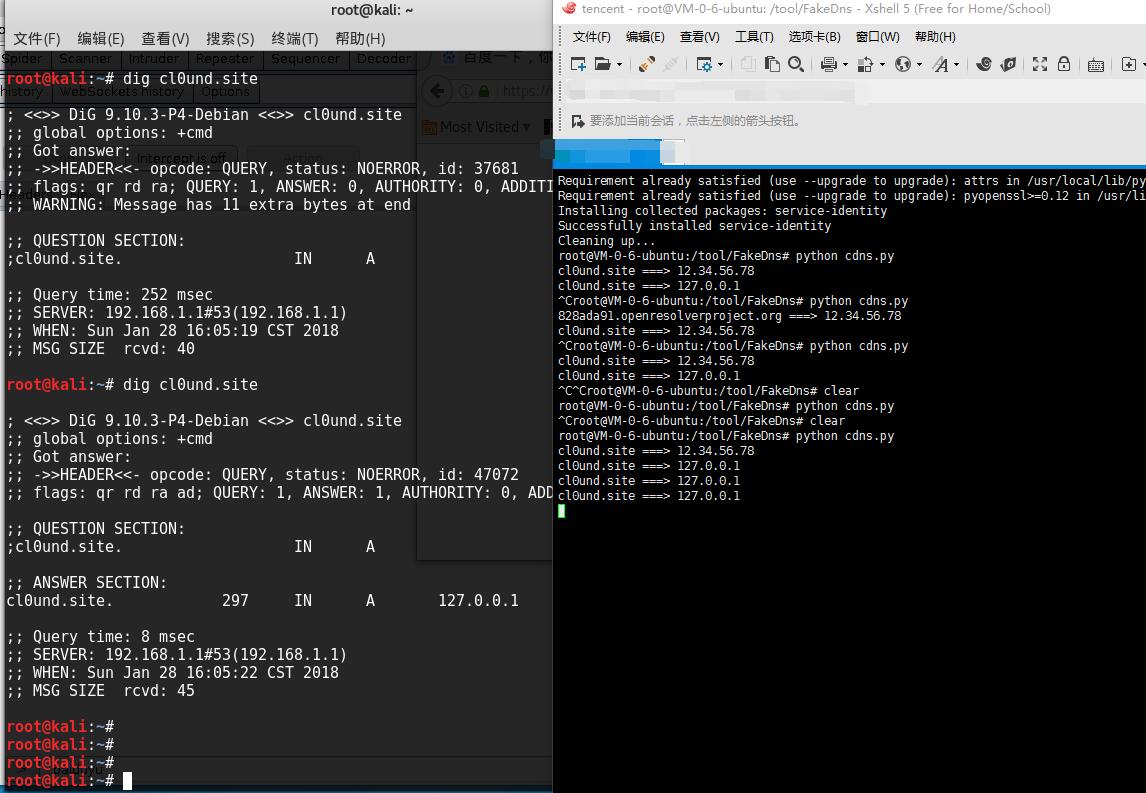
Task: Open Xshell 工具(T) menu
Action: coord(754,37)
